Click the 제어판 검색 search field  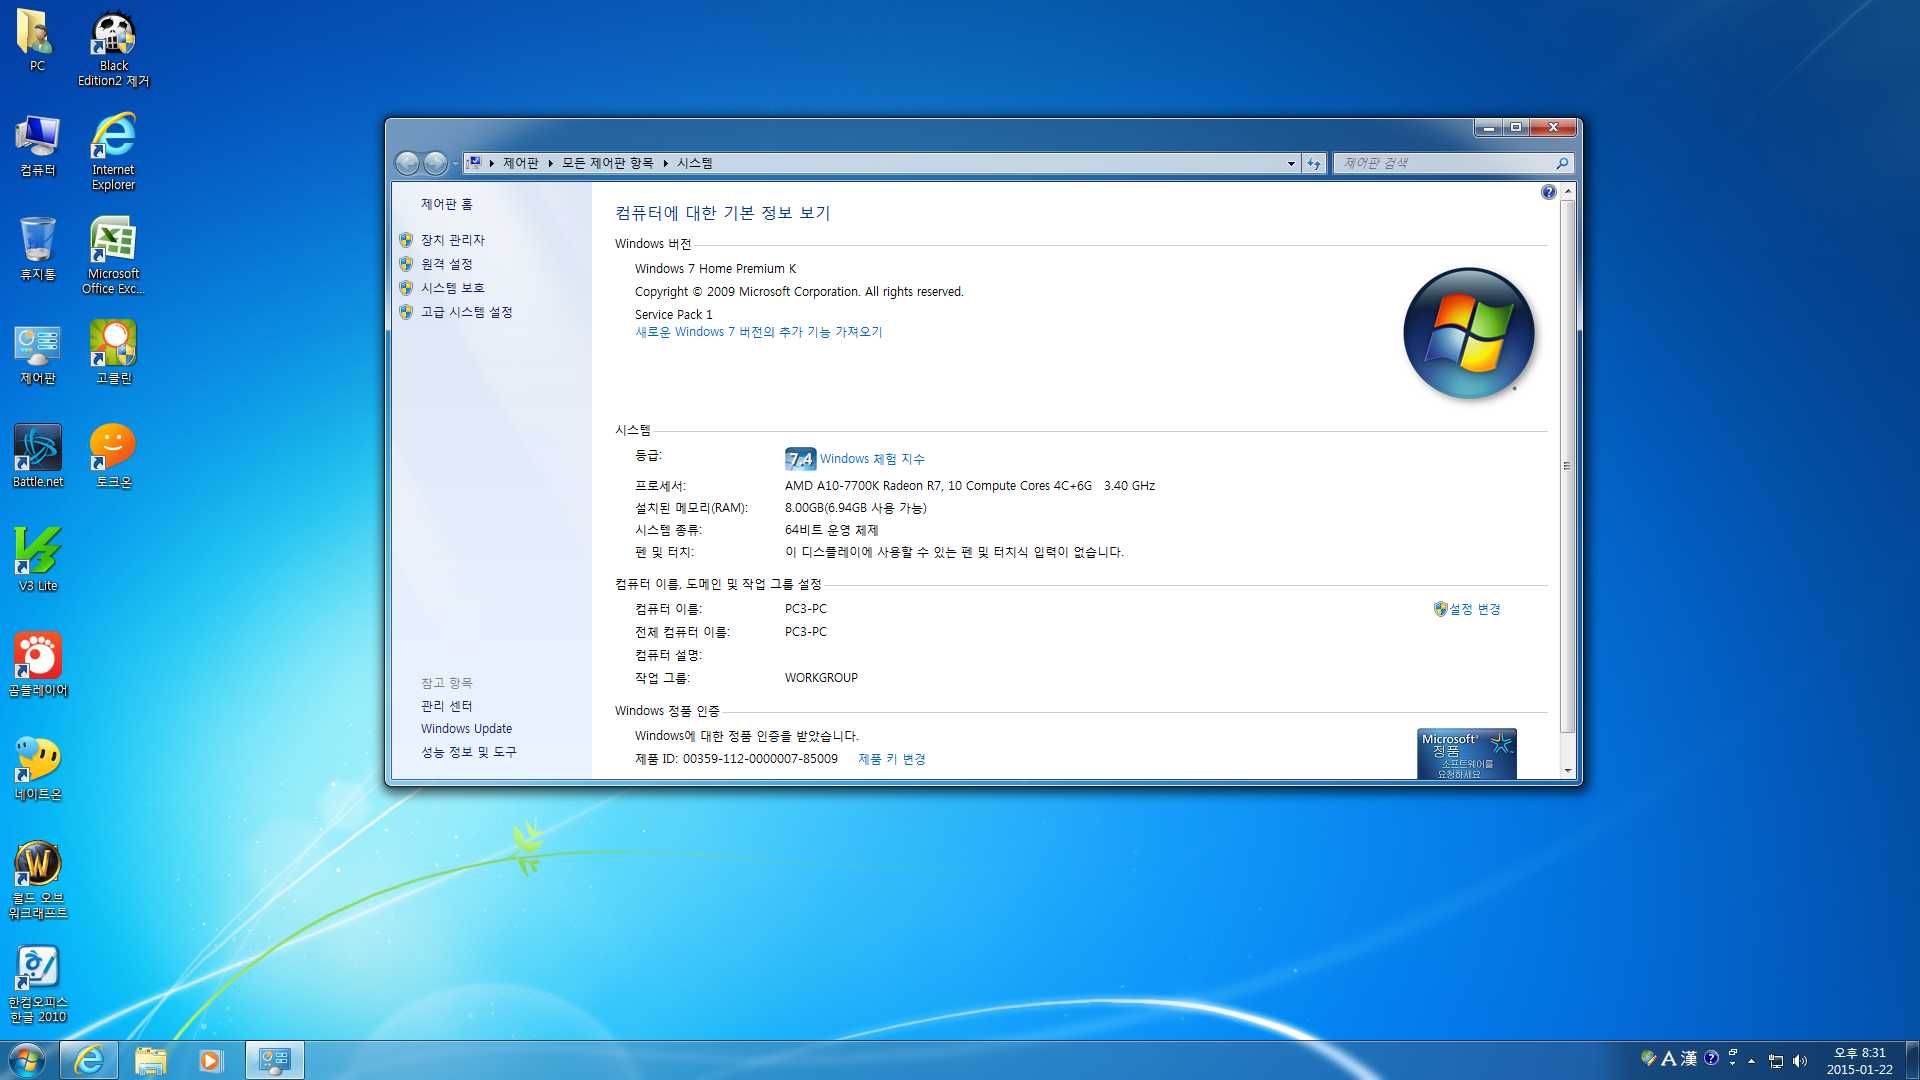point(1445,163)
